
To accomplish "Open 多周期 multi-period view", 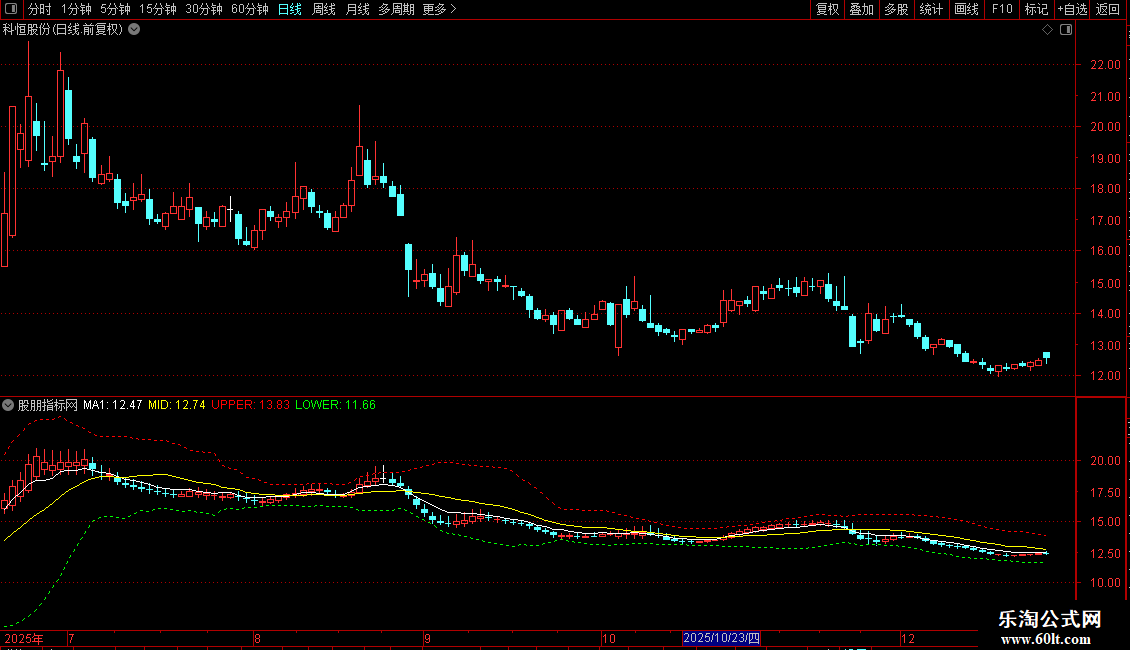I will click(x=396, y=9).
